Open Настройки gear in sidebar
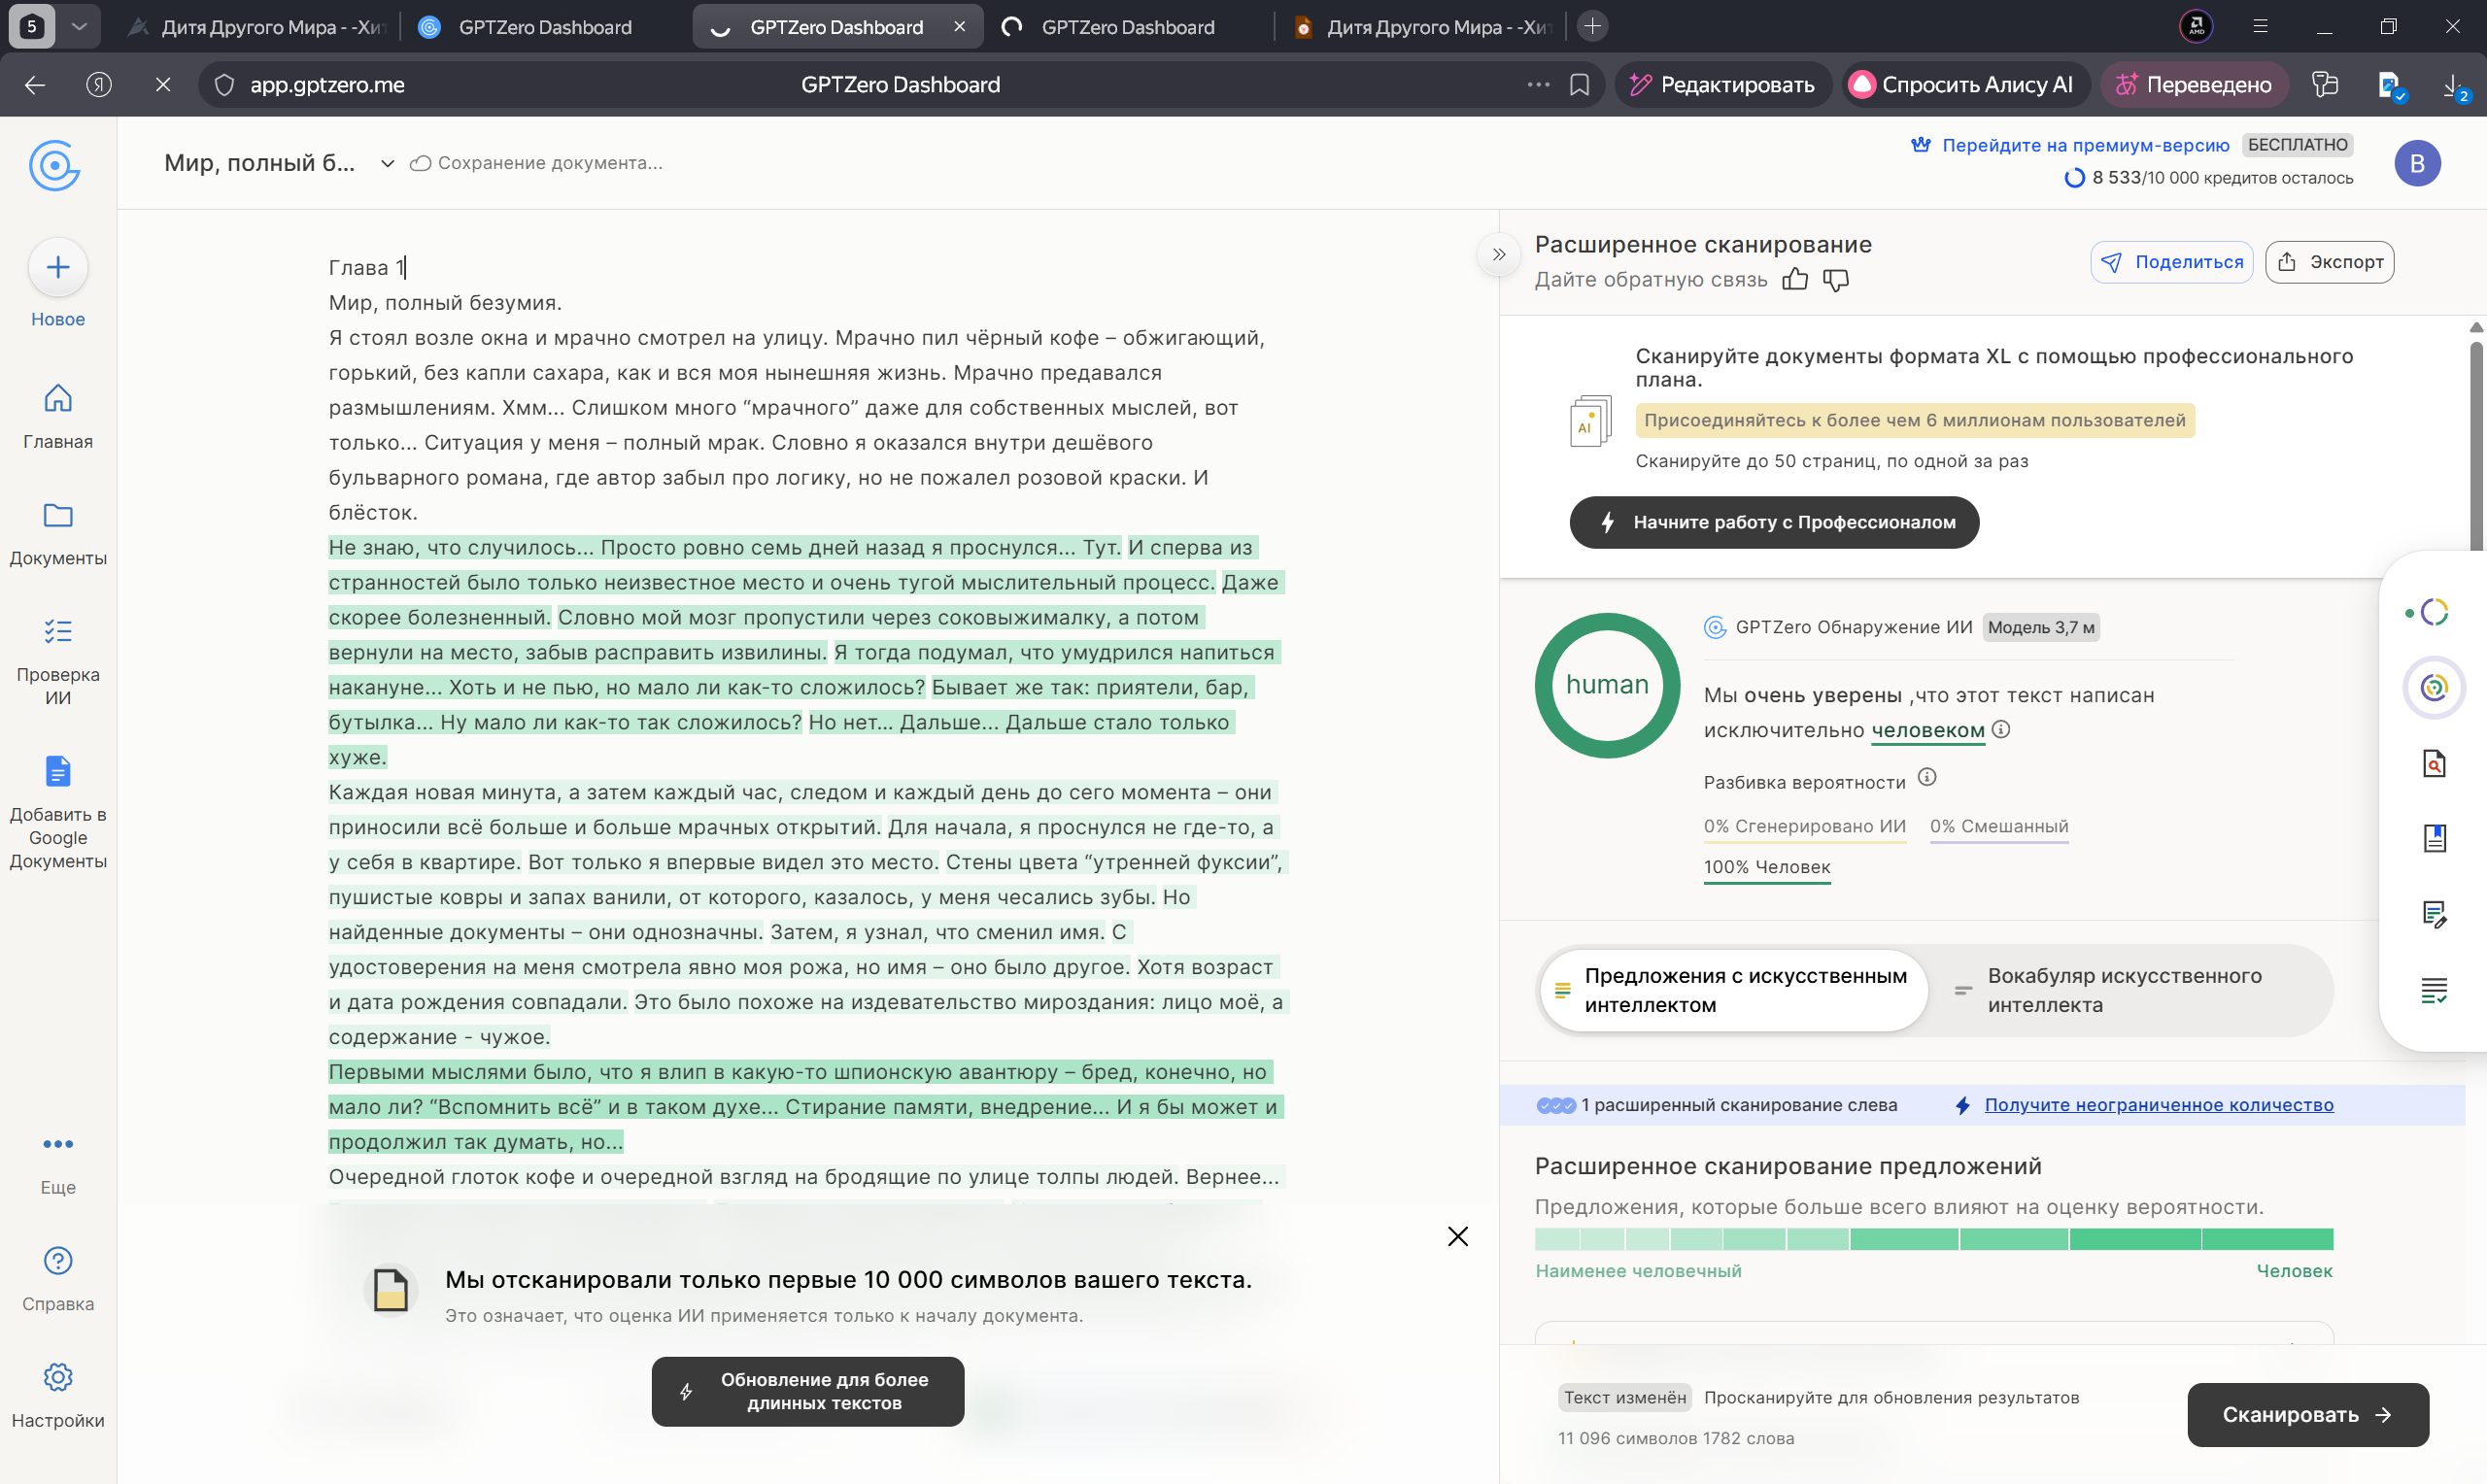2487x1484 pixels. click(x=58, y=1378)
